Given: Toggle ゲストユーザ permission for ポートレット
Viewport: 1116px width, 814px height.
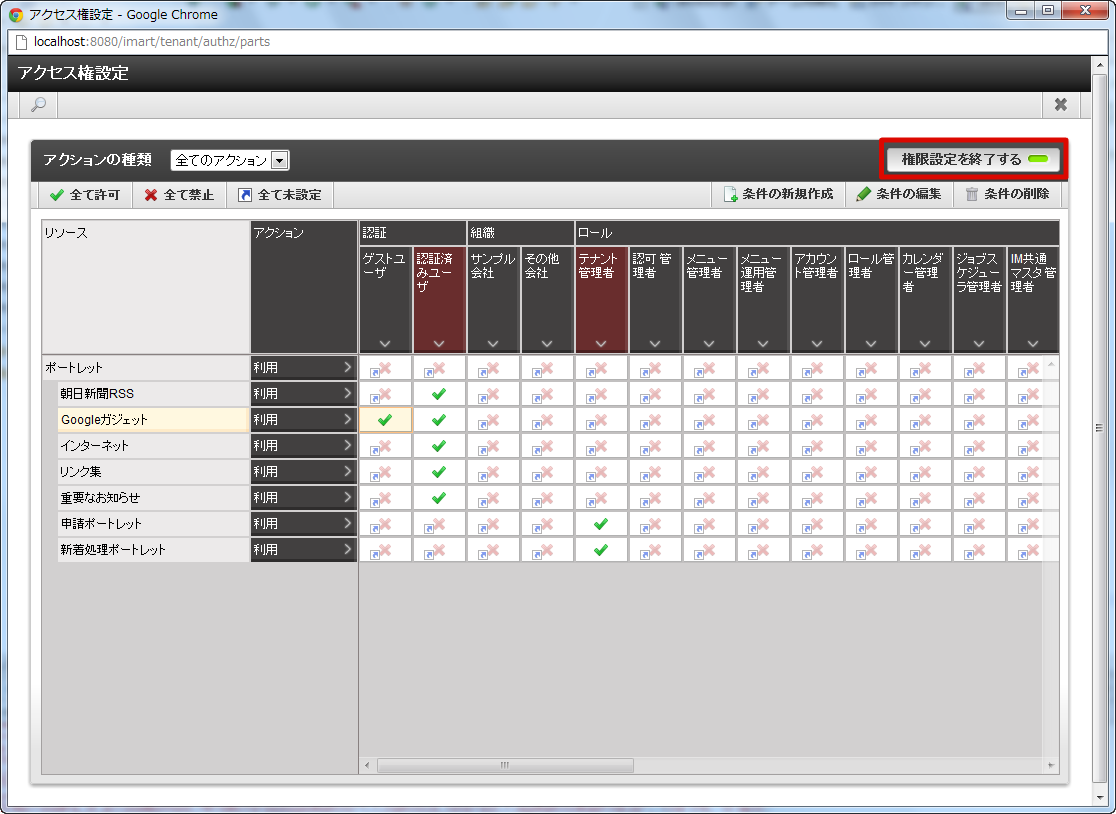Looking at the screenshot, I should click(x=385, y=368).
